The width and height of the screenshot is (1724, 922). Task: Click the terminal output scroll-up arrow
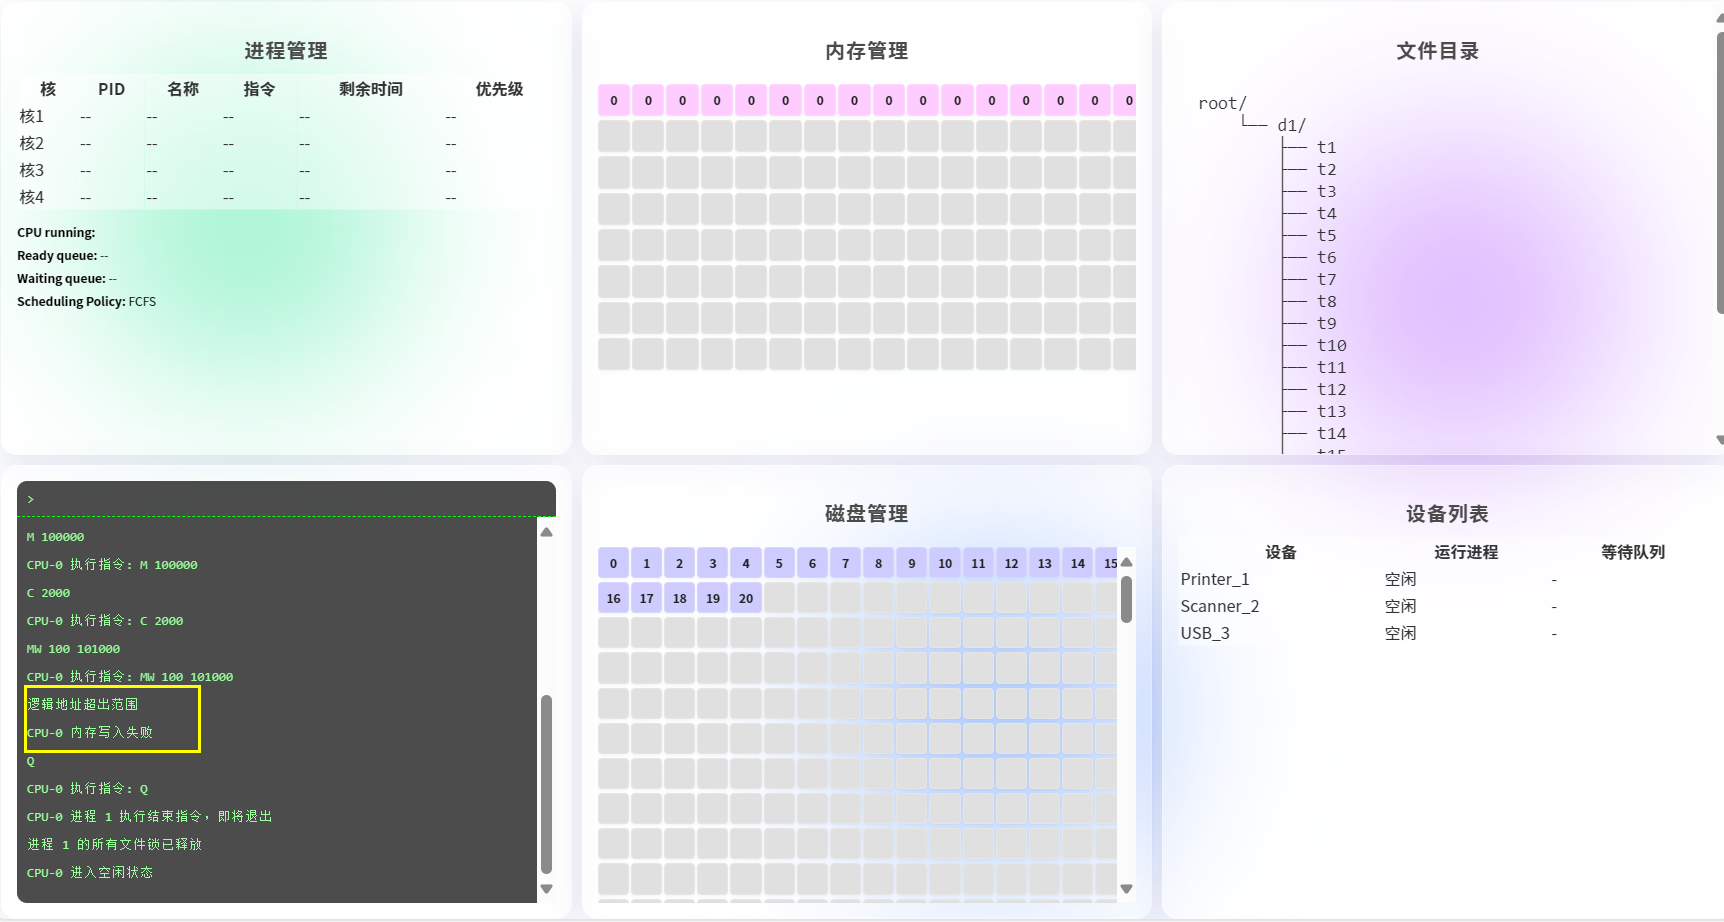pos(546,532)
